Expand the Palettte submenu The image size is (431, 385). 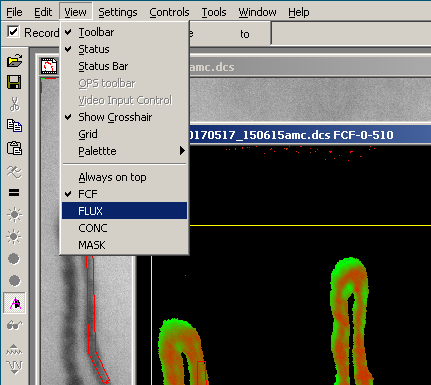point(124,151)
